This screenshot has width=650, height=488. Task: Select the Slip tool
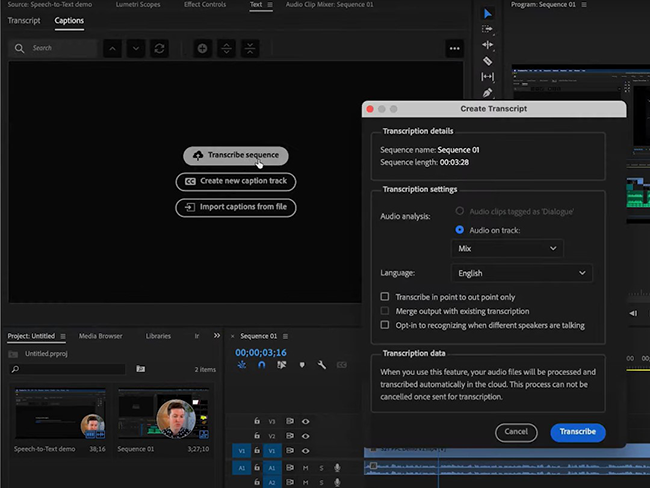point(488,77)
